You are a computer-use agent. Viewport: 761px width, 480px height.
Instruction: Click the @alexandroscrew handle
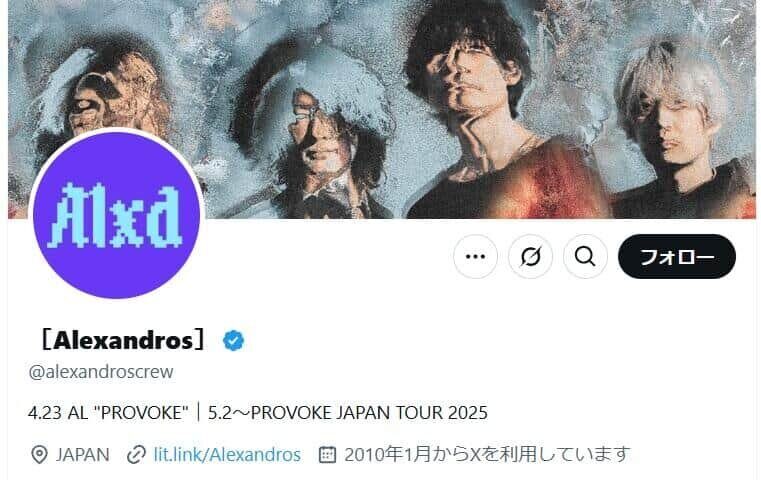pyautogui.click(x=101, y=372)
